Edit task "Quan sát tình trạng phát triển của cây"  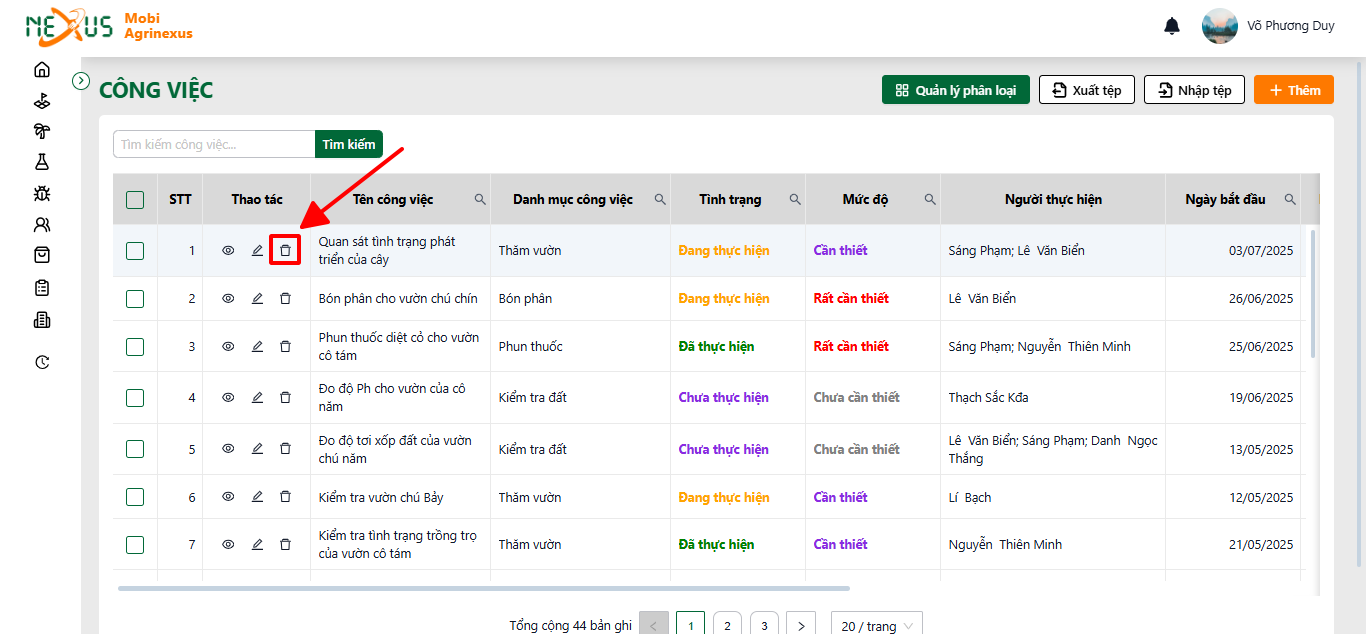(257, 250)
